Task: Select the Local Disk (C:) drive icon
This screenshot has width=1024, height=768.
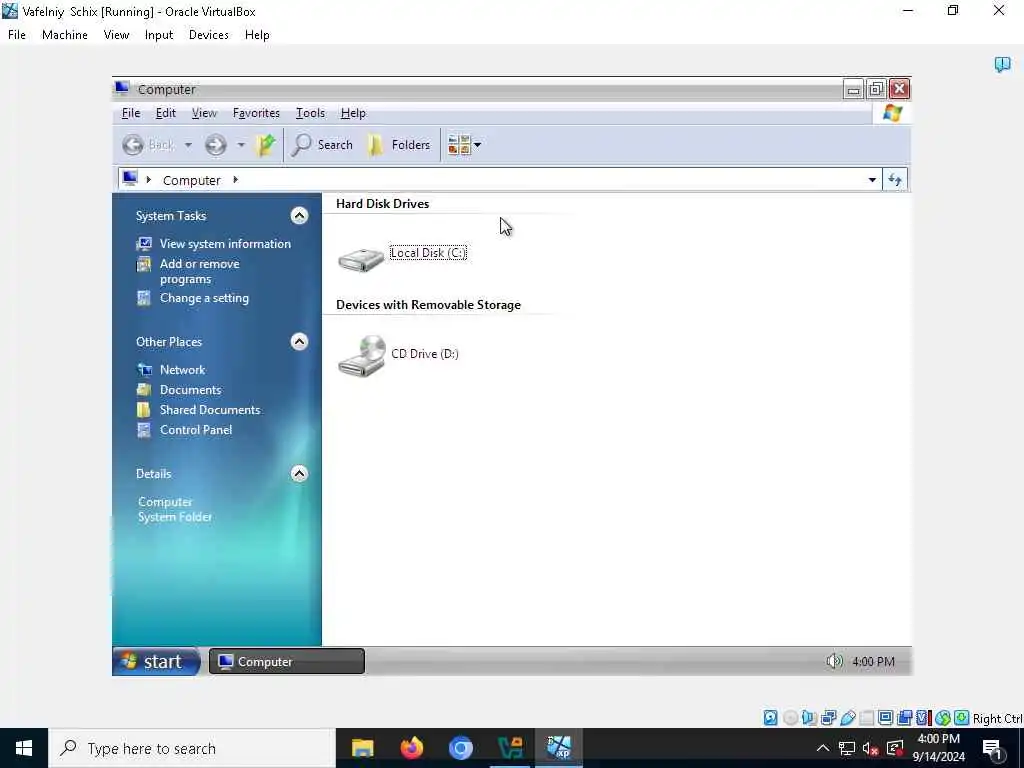Action: 361,259
